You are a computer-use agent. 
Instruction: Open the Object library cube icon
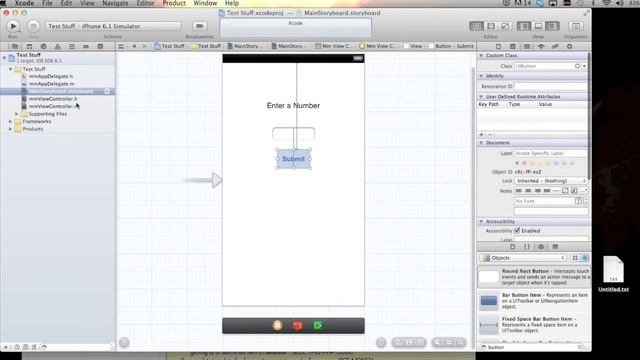tap(541, 247)
